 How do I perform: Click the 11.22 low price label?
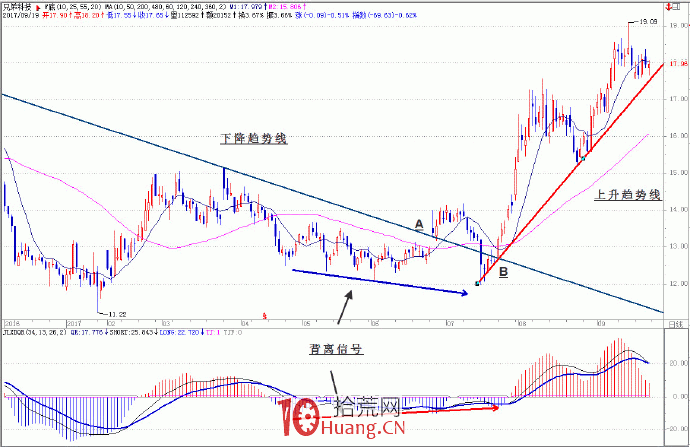pyautogui.click(x=117, y=314)
